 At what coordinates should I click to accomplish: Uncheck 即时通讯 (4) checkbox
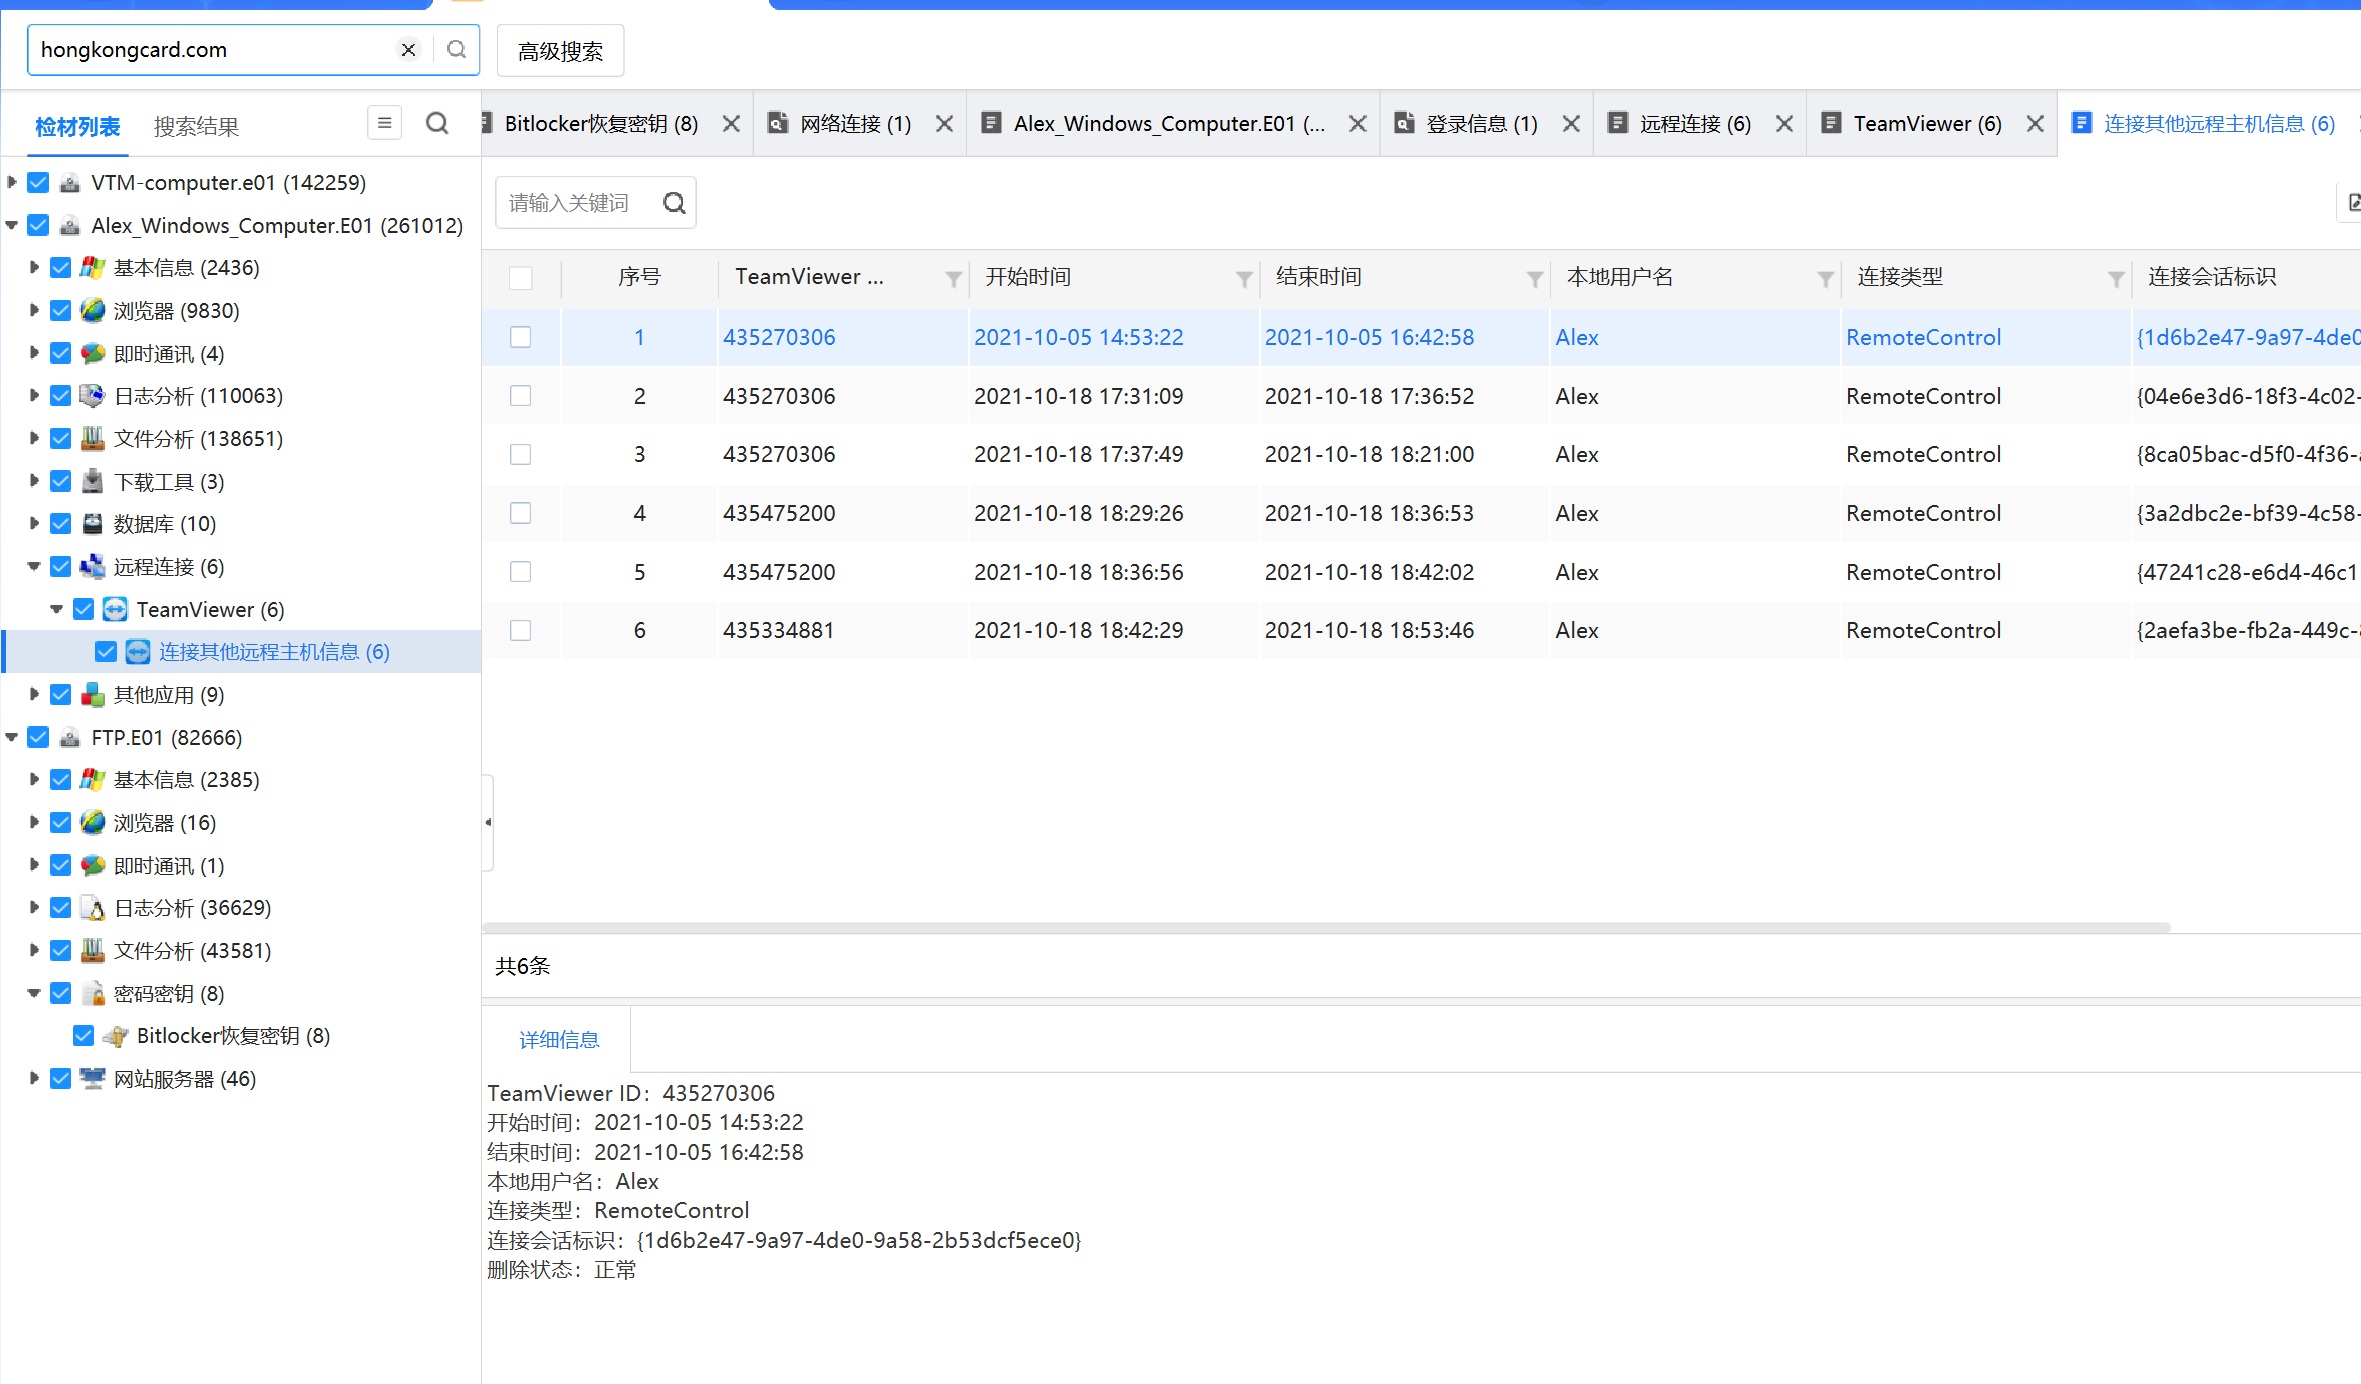(60, 353)
